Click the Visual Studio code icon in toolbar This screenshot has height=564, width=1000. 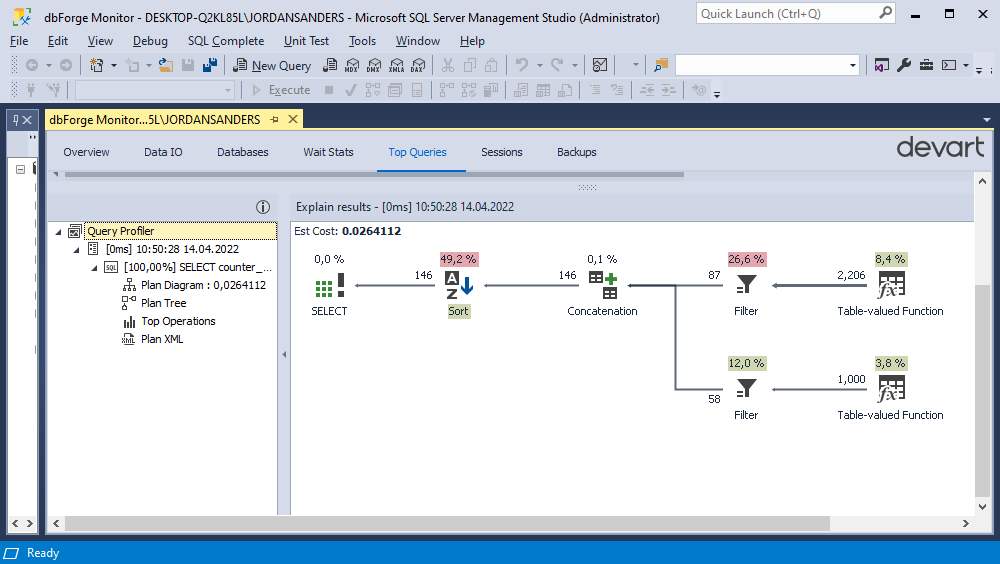click(x=881, y=65)
